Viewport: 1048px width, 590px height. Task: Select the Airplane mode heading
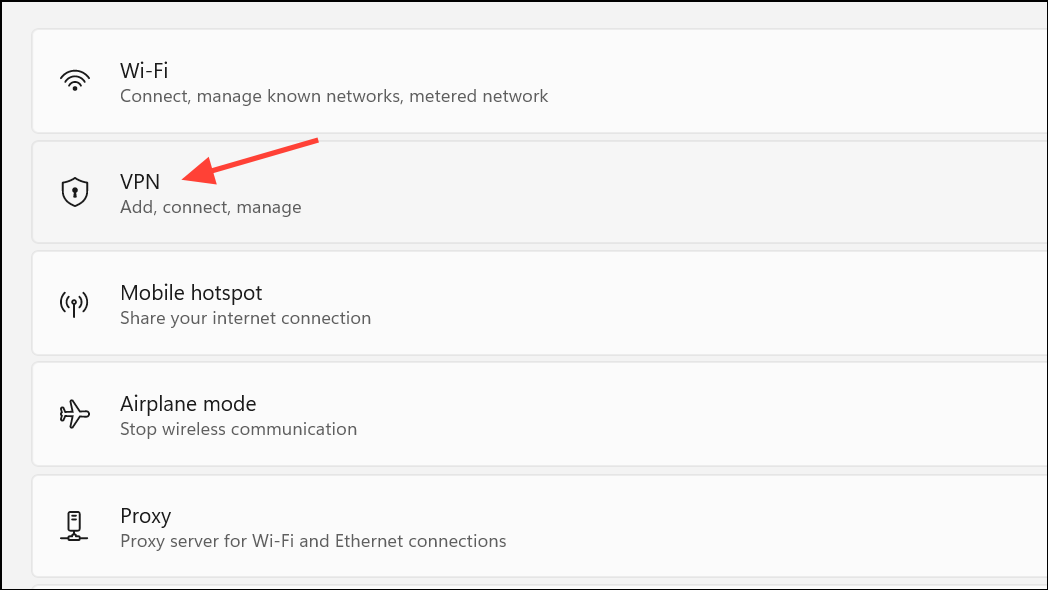(188, 404)
